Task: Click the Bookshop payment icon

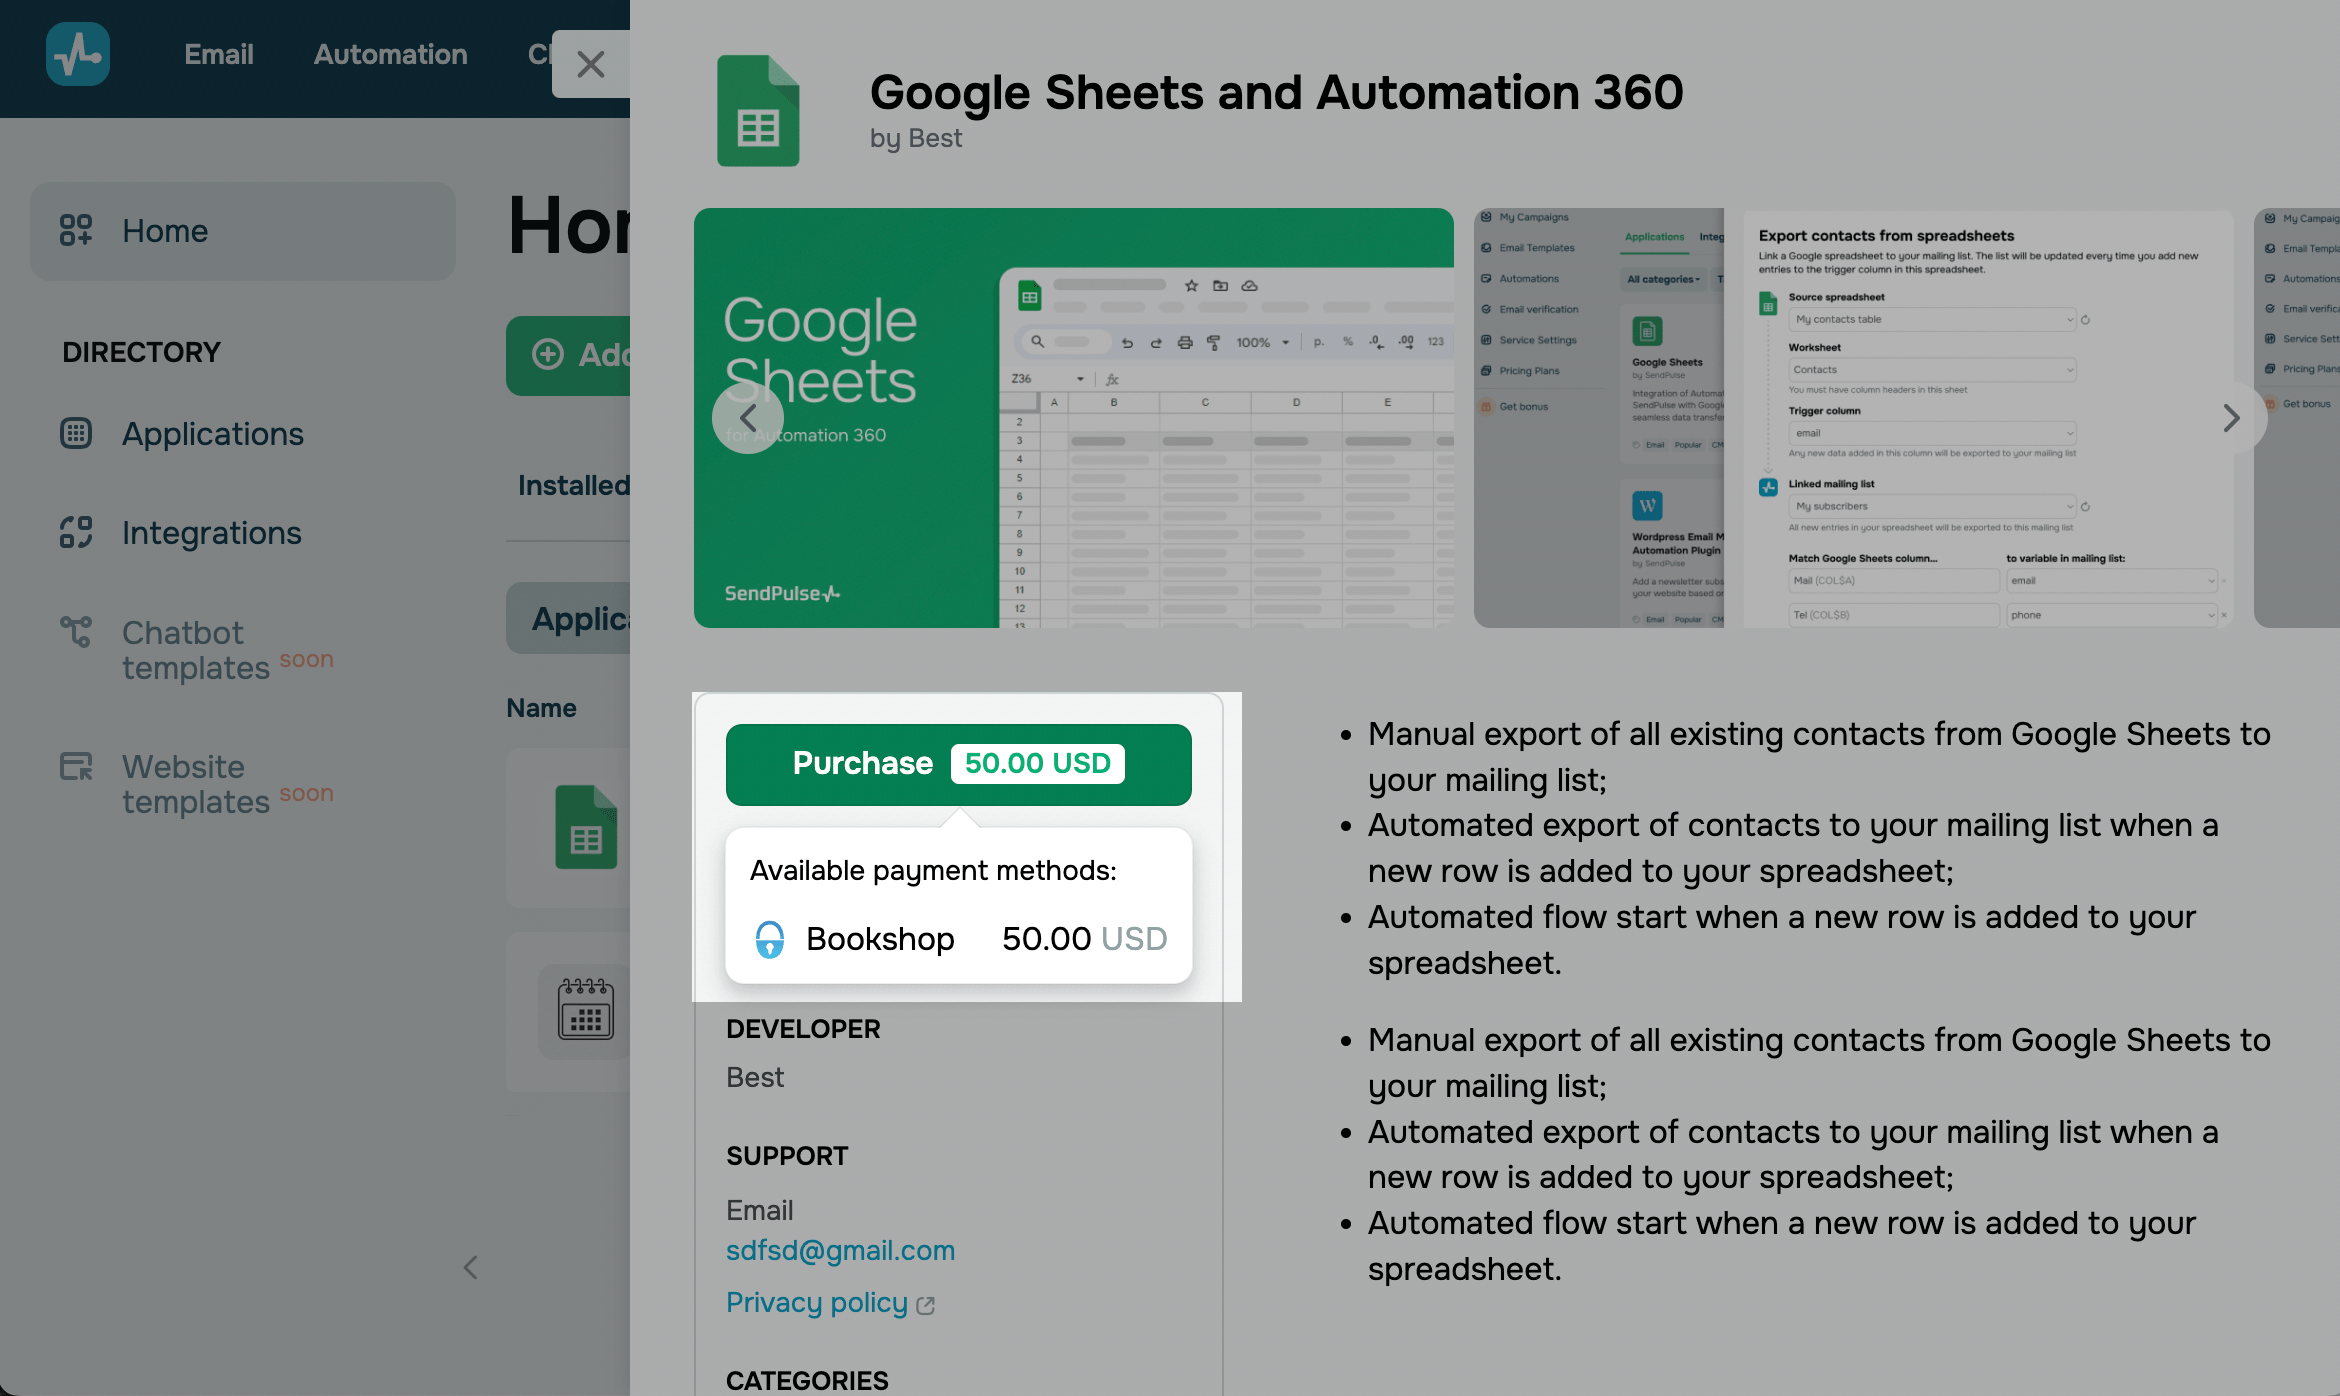Action: click(770, 939)
